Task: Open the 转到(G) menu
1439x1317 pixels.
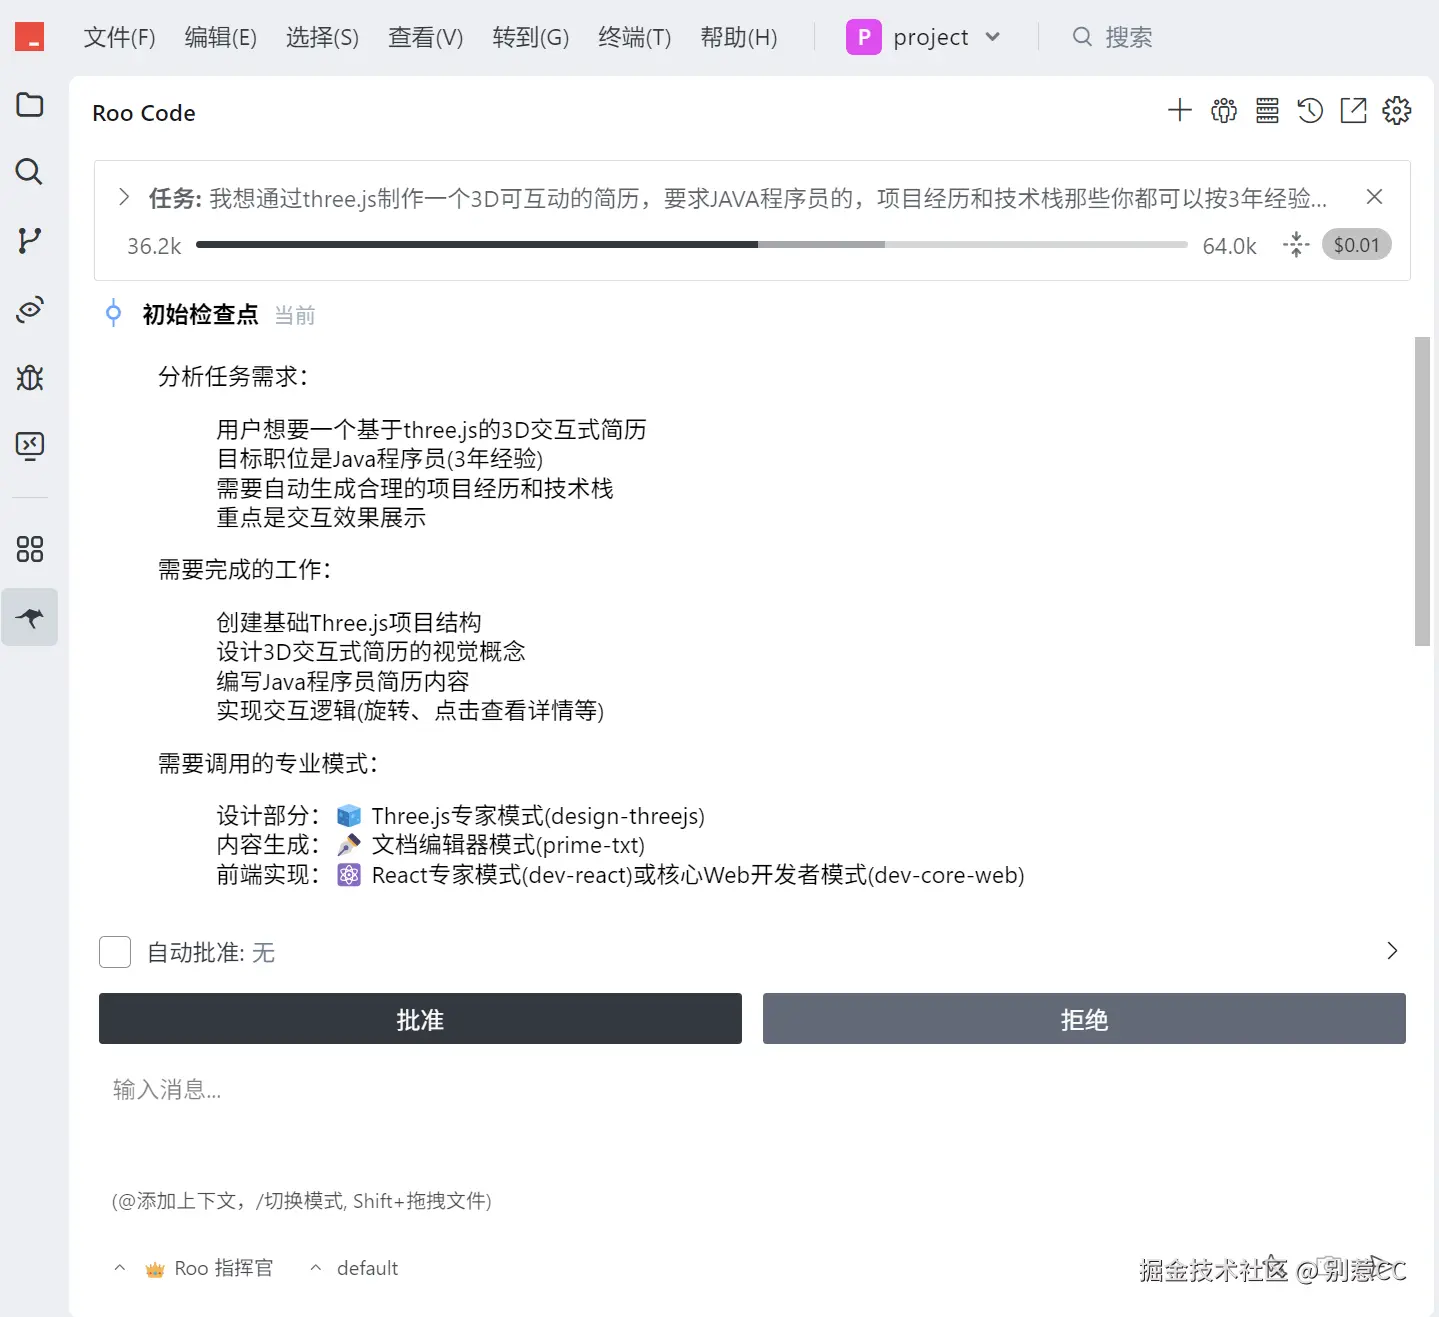Action: [531, 37]
